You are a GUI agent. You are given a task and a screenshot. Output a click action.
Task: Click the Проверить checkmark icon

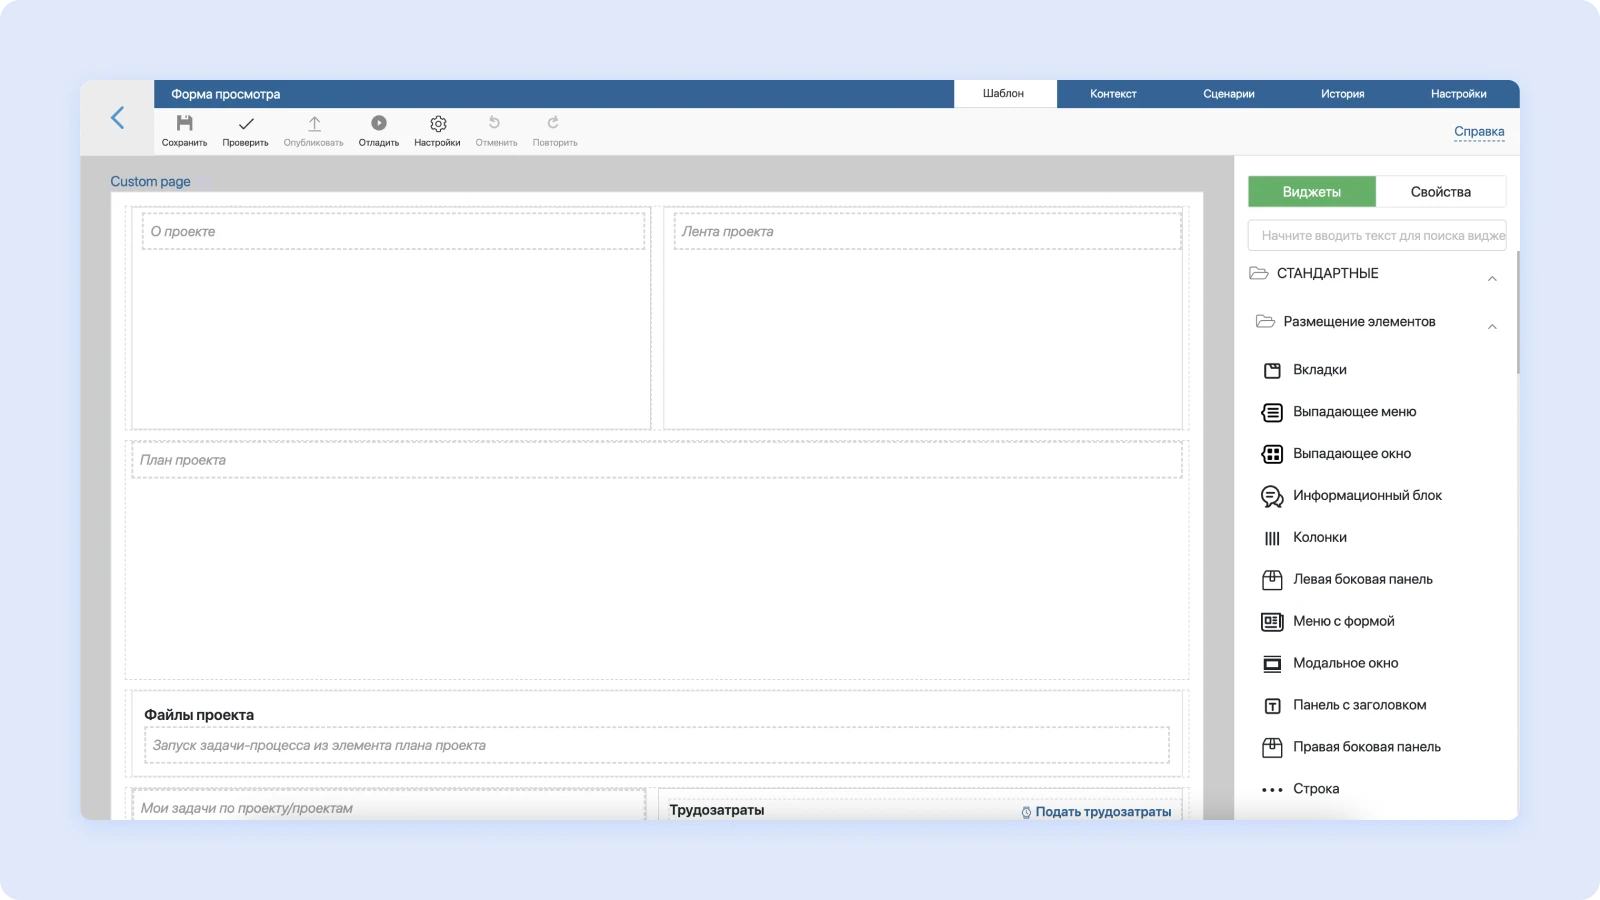click(x=246, y=123)
